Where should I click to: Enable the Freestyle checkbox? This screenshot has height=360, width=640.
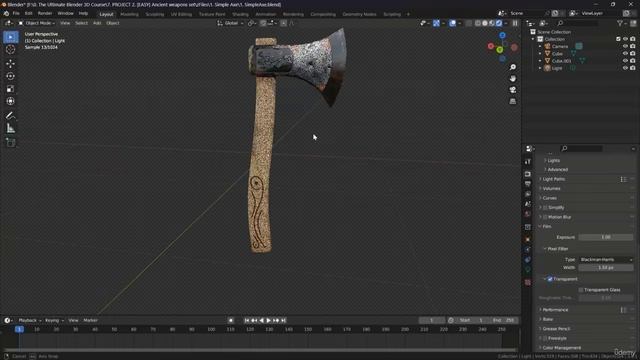545,338
